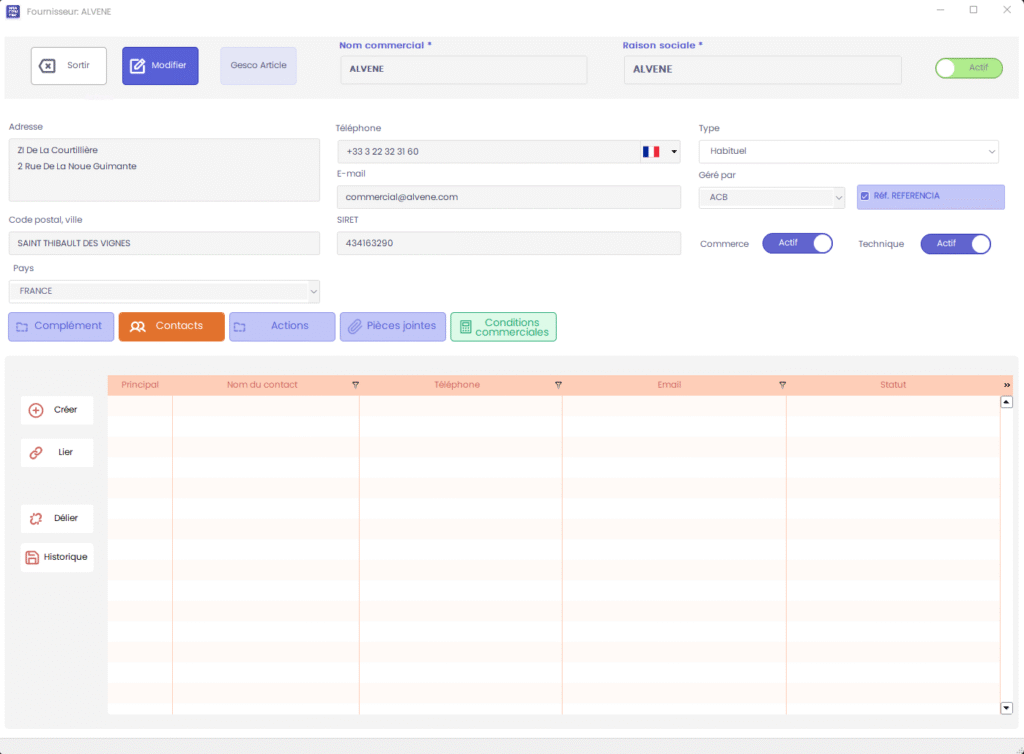Open the Type dropdown showing Habituel
Image resolution: width=1024 pixels, height=754 pixels.
tap(848, 151)
